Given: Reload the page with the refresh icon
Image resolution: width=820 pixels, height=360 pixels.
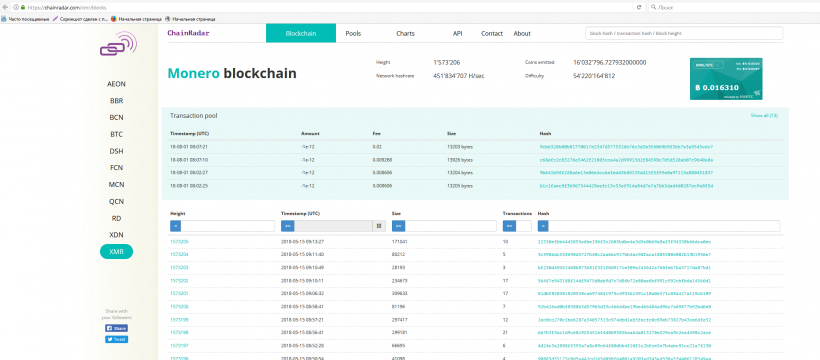Looking at the screenshot, I should (x=639, y=7).
